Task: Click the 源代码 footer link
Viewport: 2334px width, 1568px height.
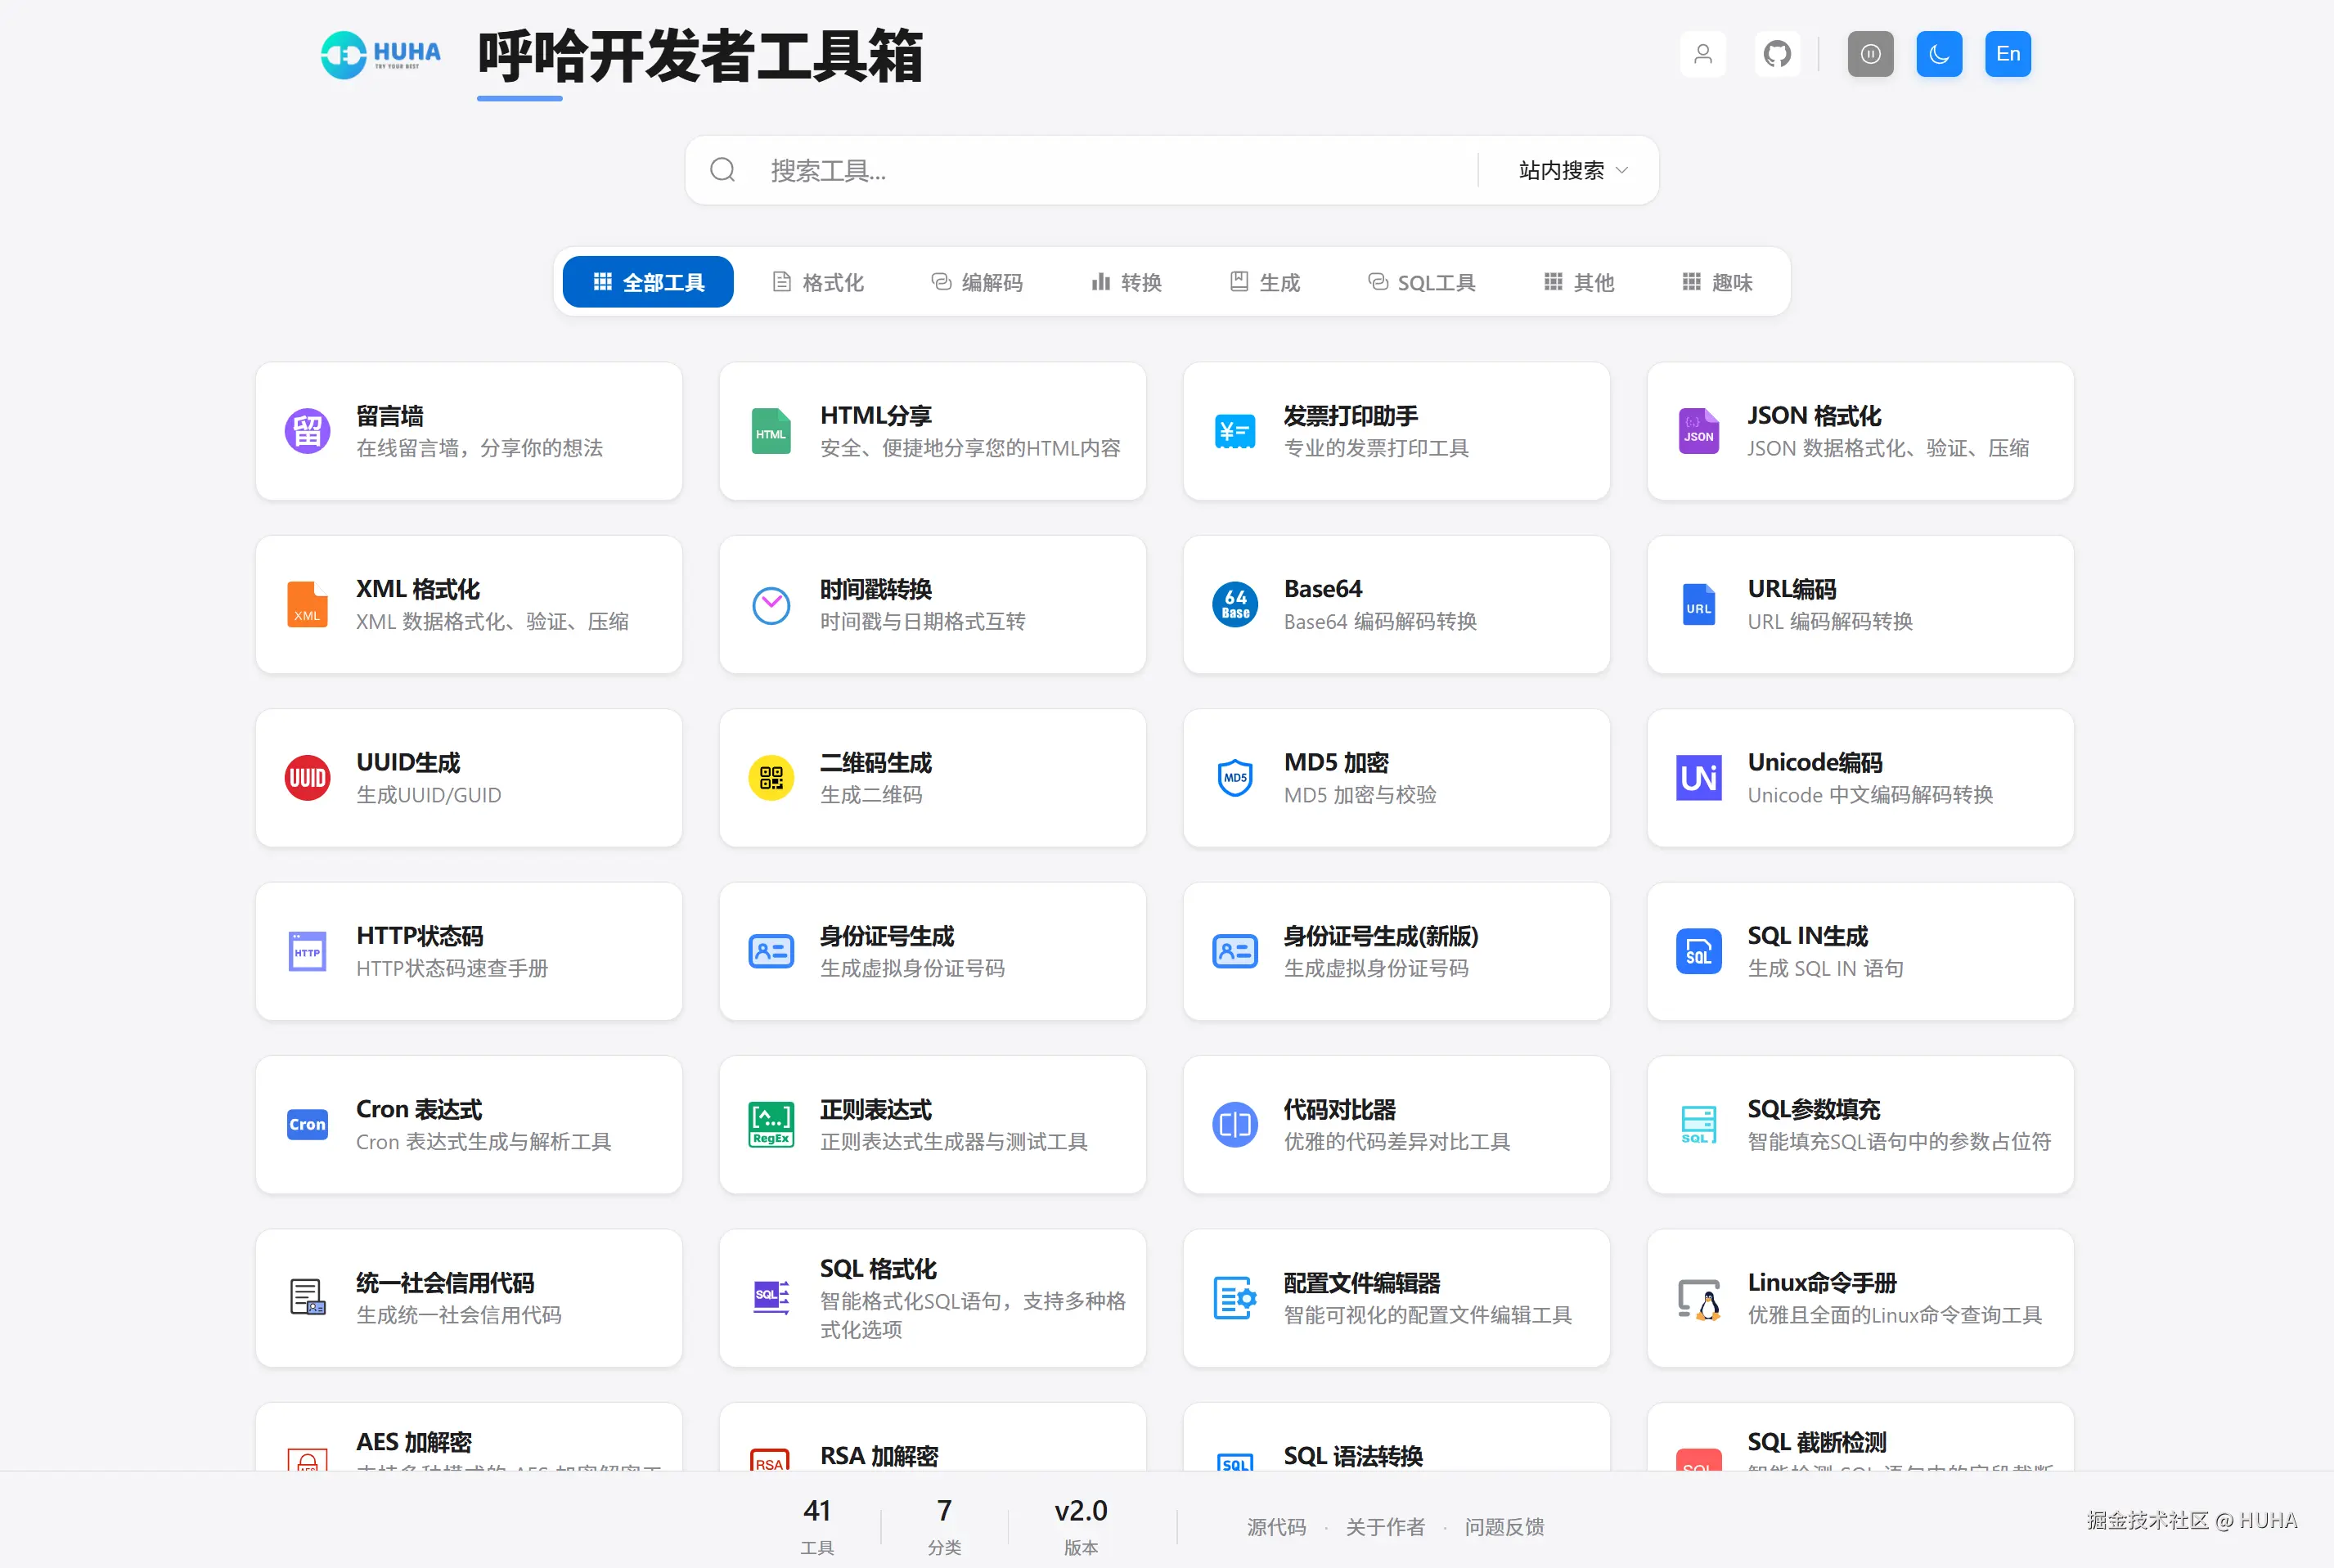Action: pos(1276,1527)
